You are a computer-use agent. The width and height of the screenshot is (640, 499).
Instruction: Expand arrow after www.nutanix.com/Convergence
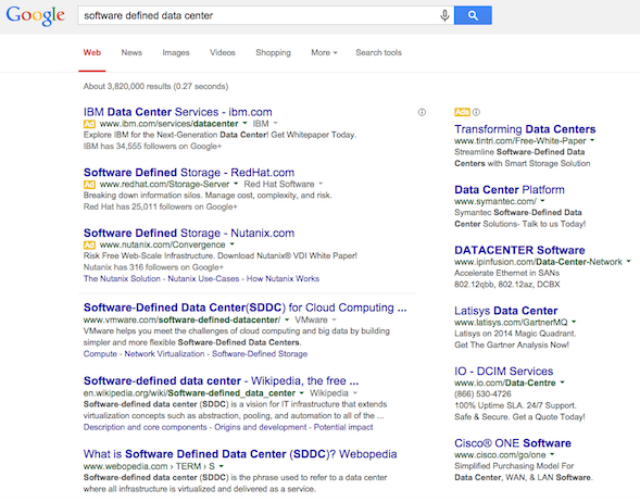pyautogui.click(x=232, y=244)
